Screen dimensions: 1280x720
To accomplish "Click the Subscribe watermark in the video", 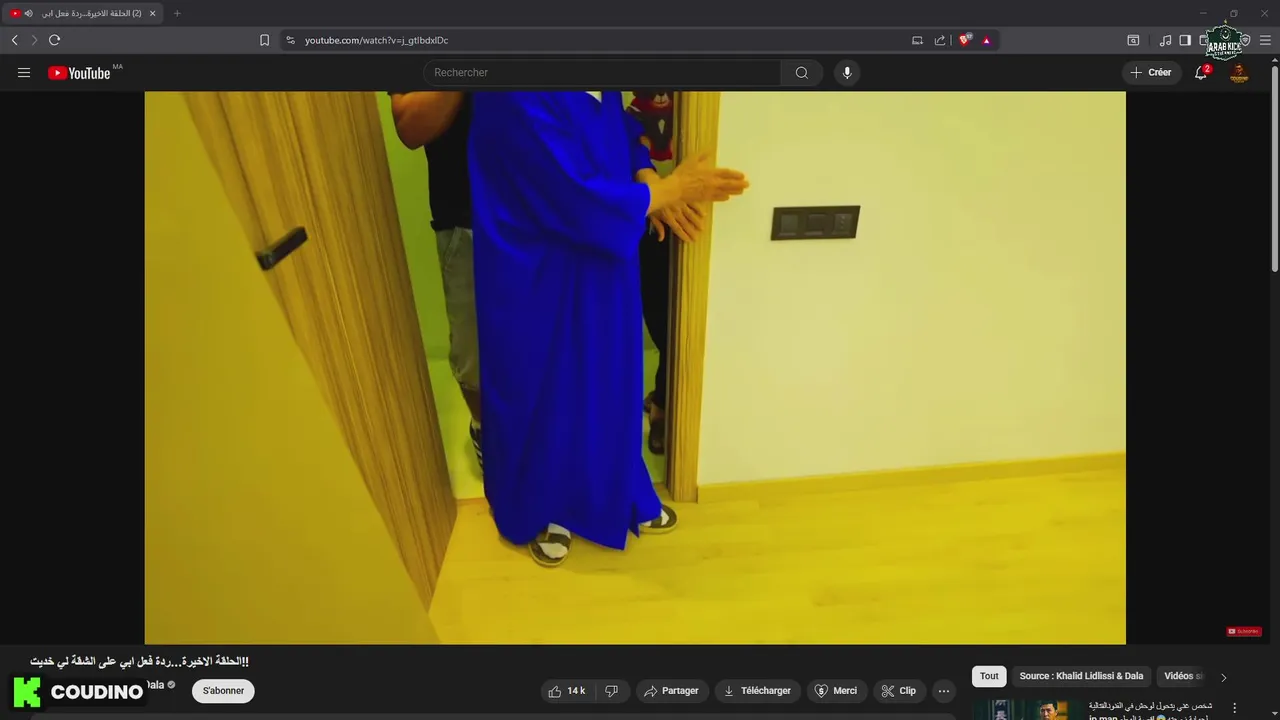I will coord(1244,631).
